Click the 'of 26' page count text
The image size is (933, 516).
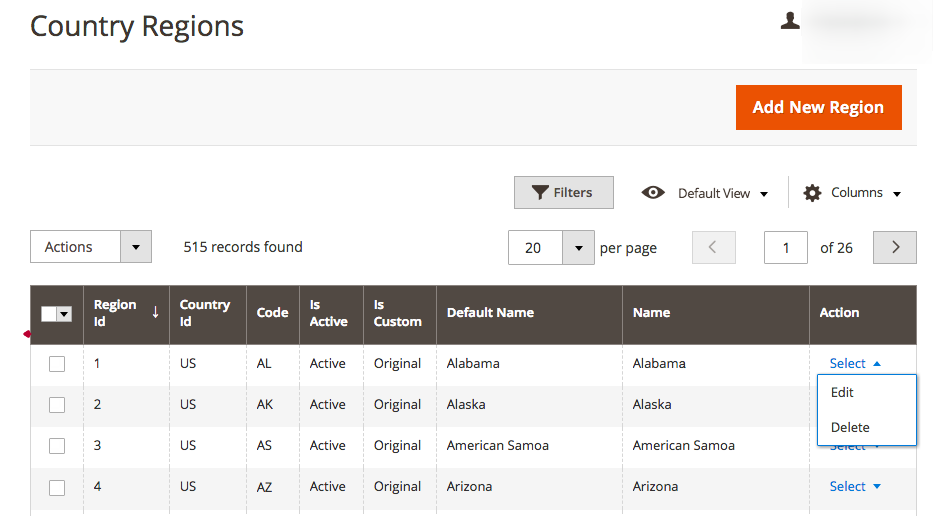coord(836,248)
